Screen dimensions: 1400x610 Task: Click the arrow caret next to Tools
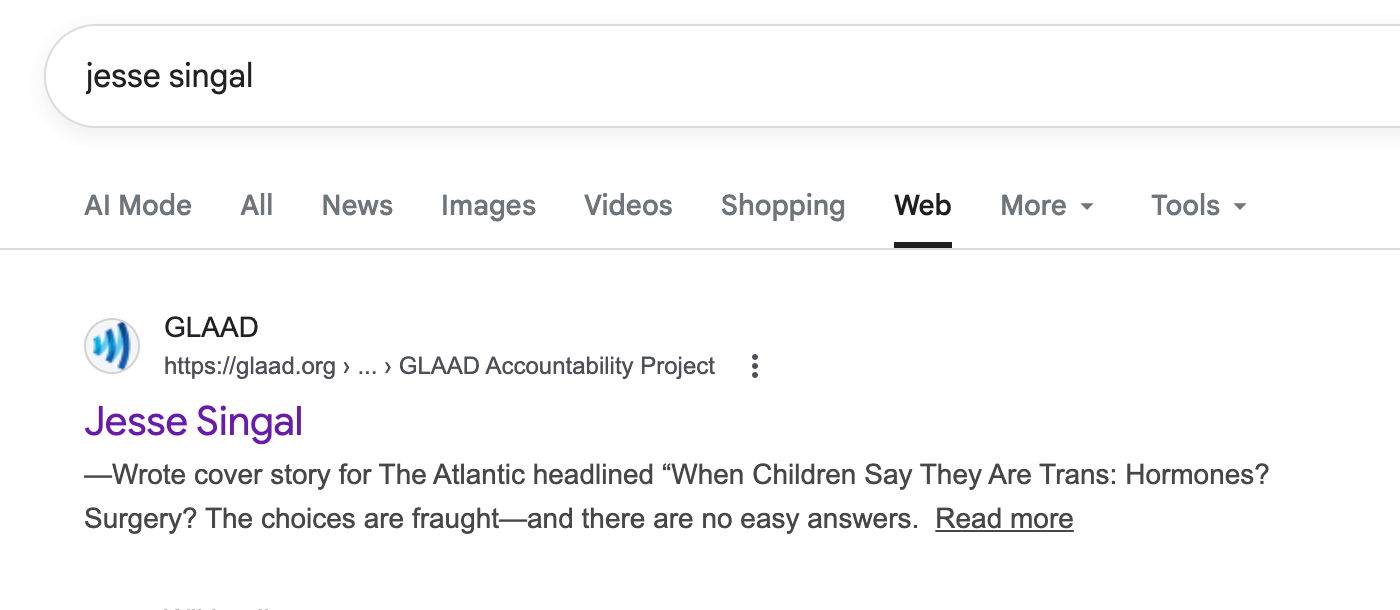click(1240, 207)
